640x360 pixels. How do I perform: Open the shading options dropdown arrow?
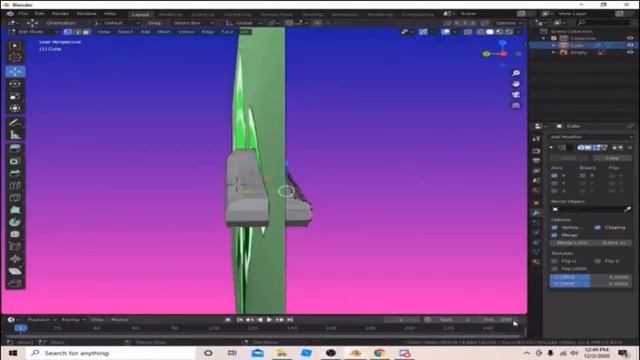click(518, 32)
